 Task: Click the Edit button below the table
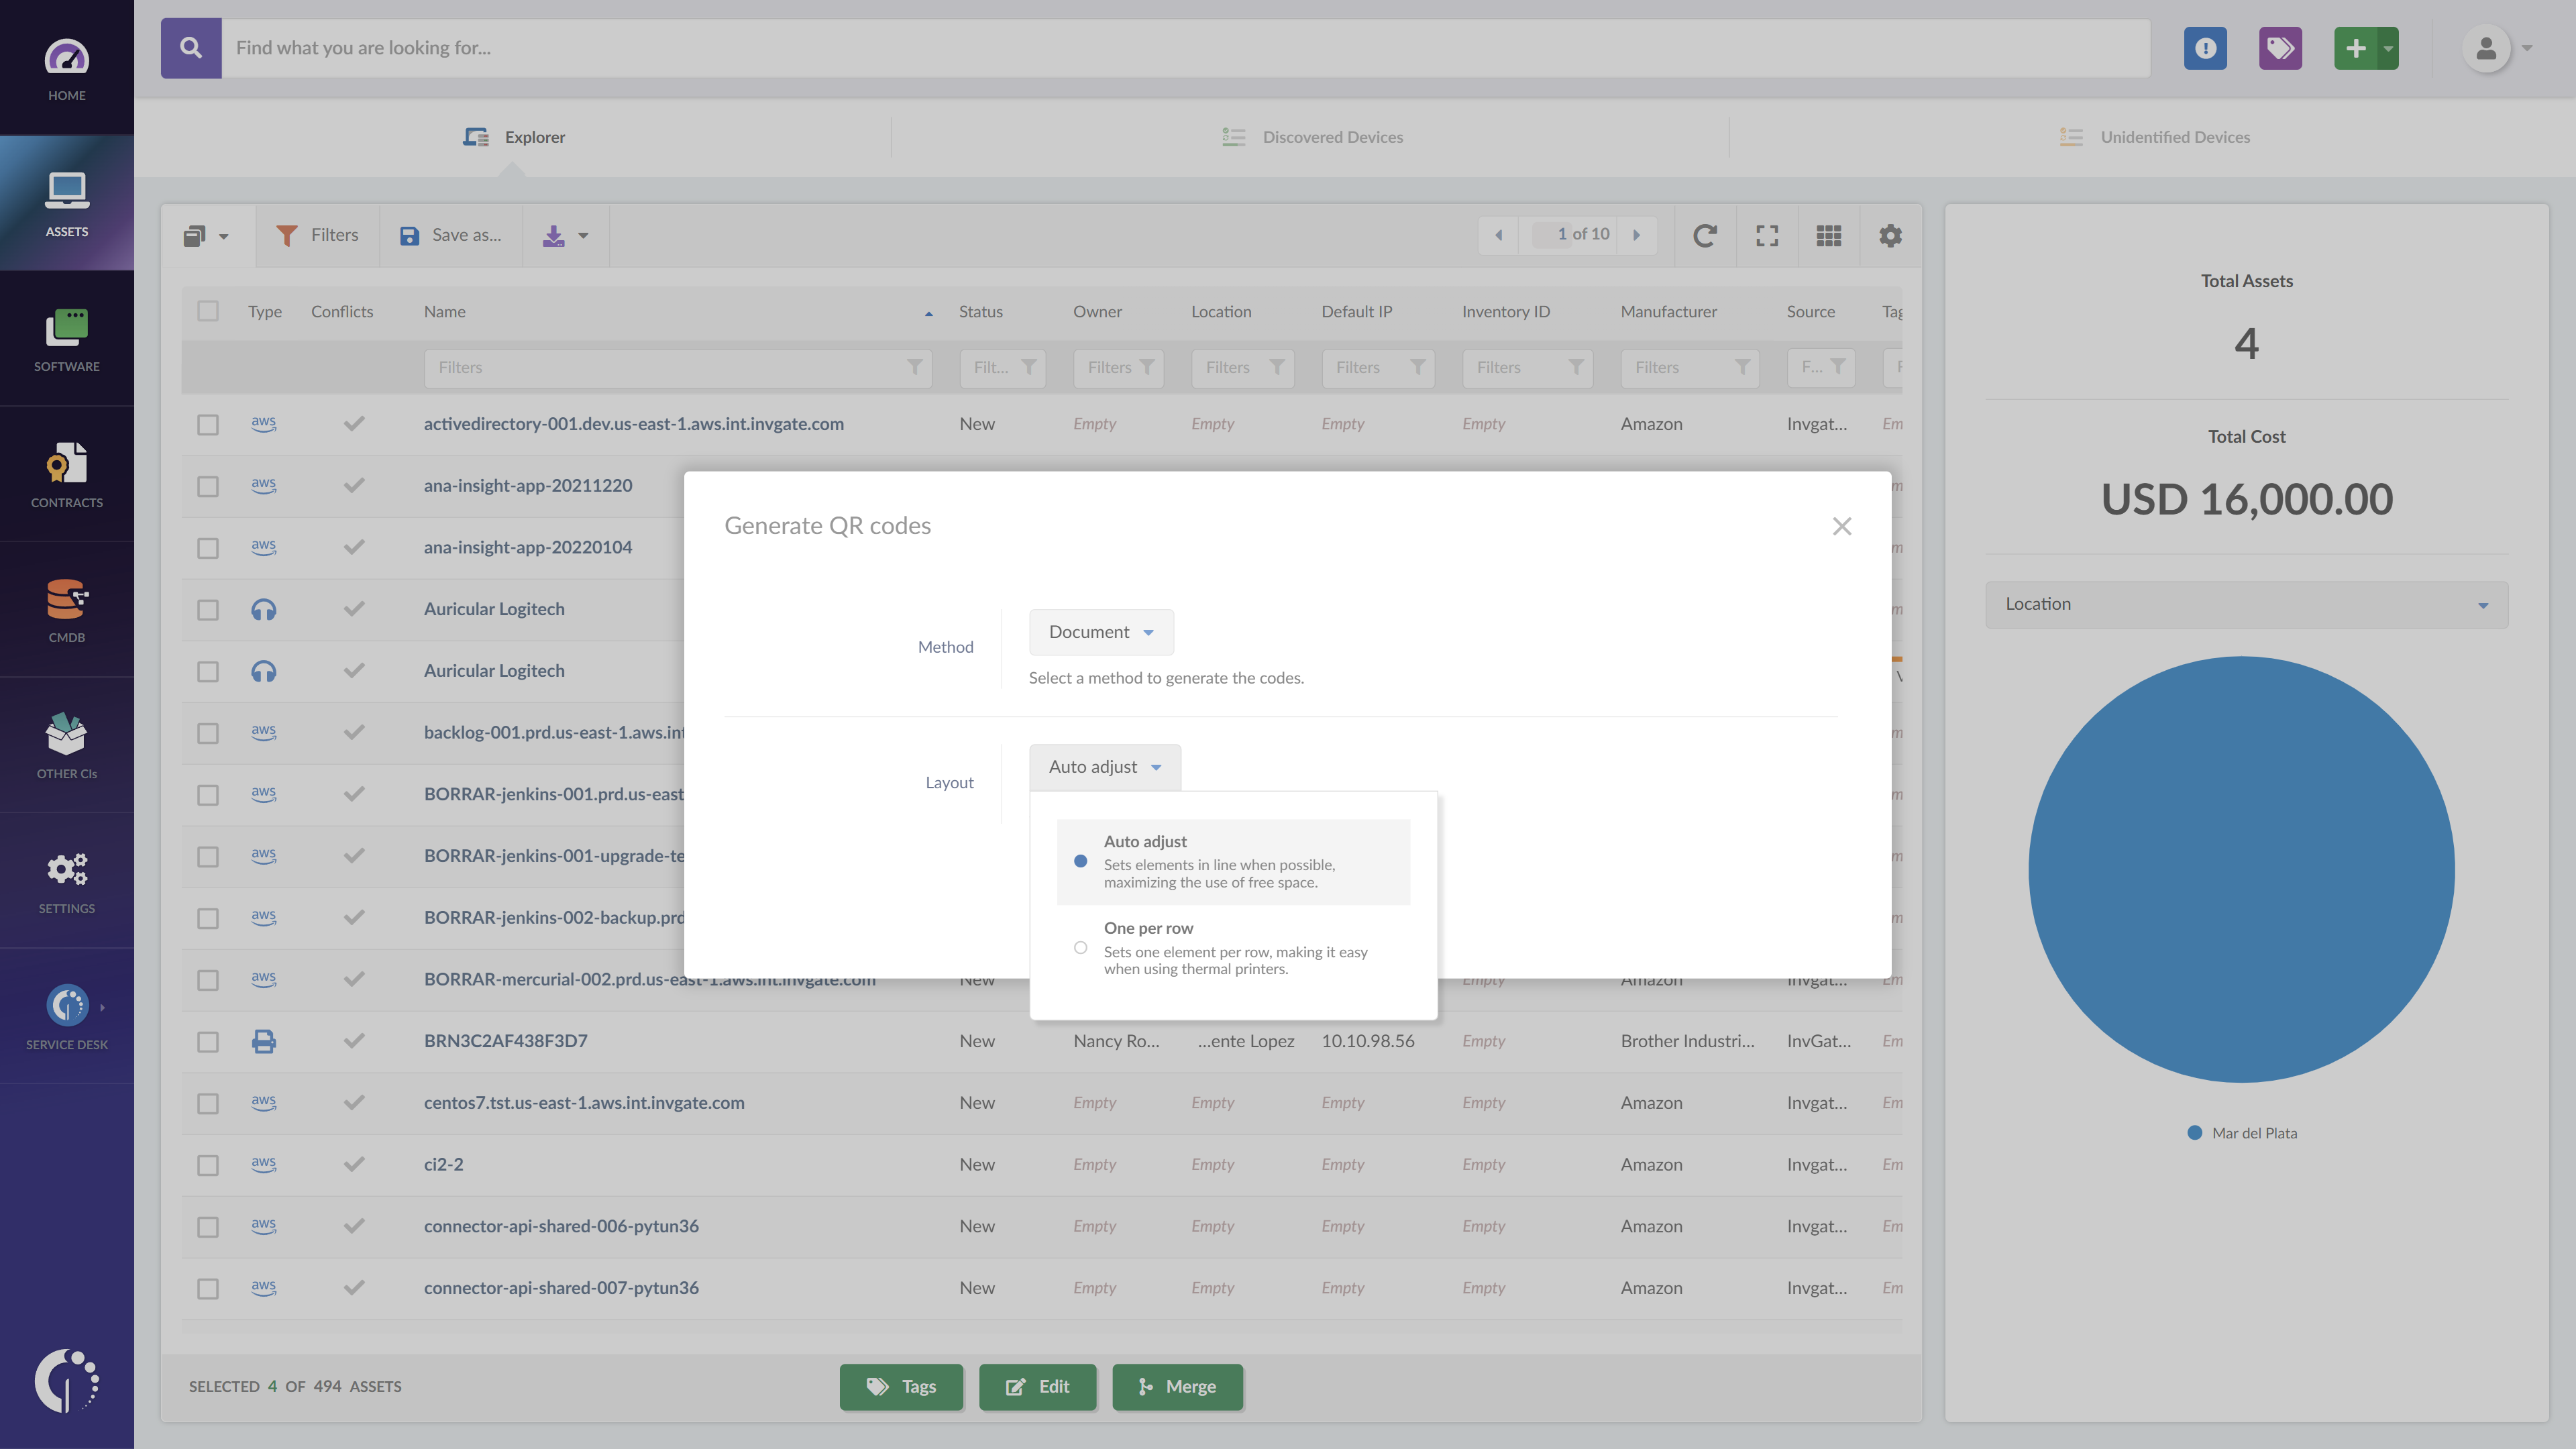pos(1038,1387)
